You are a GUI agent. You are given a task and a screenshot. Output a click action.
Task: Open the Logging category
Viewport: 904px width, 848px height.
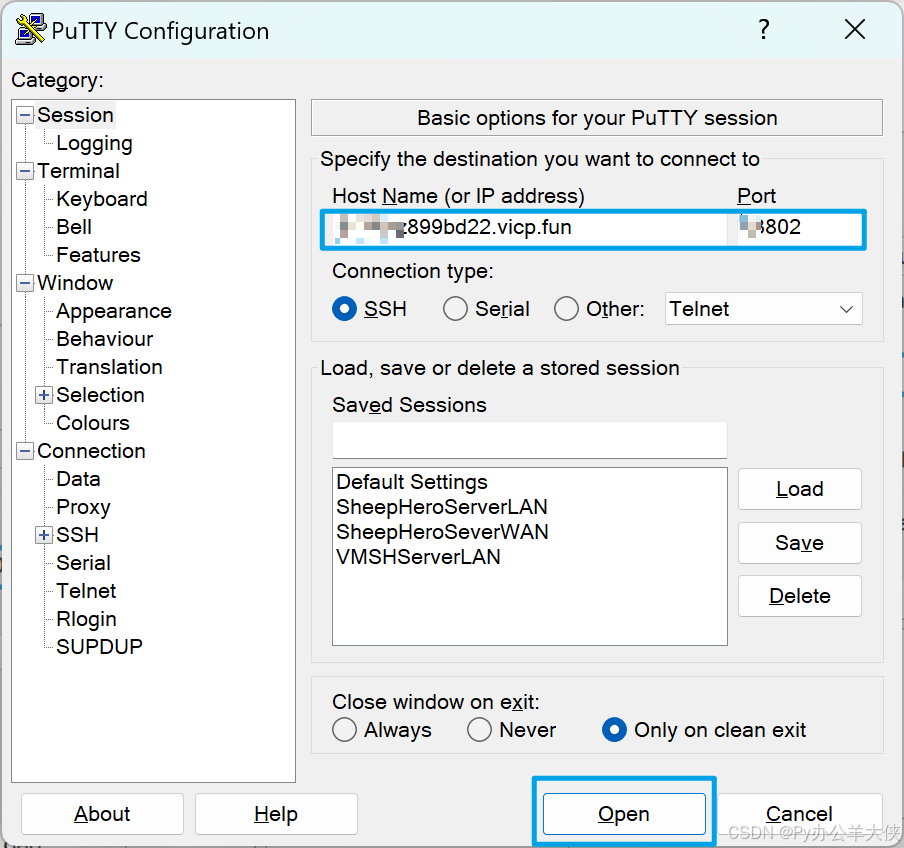point(95,144)
